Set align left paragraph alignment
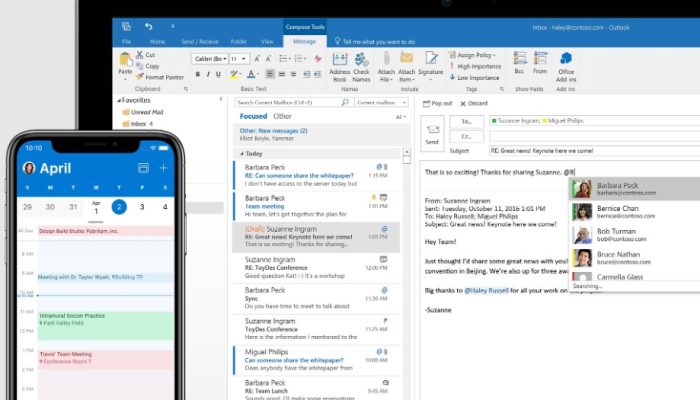Viewport: 700px width, 400px height. coord(270,74)
